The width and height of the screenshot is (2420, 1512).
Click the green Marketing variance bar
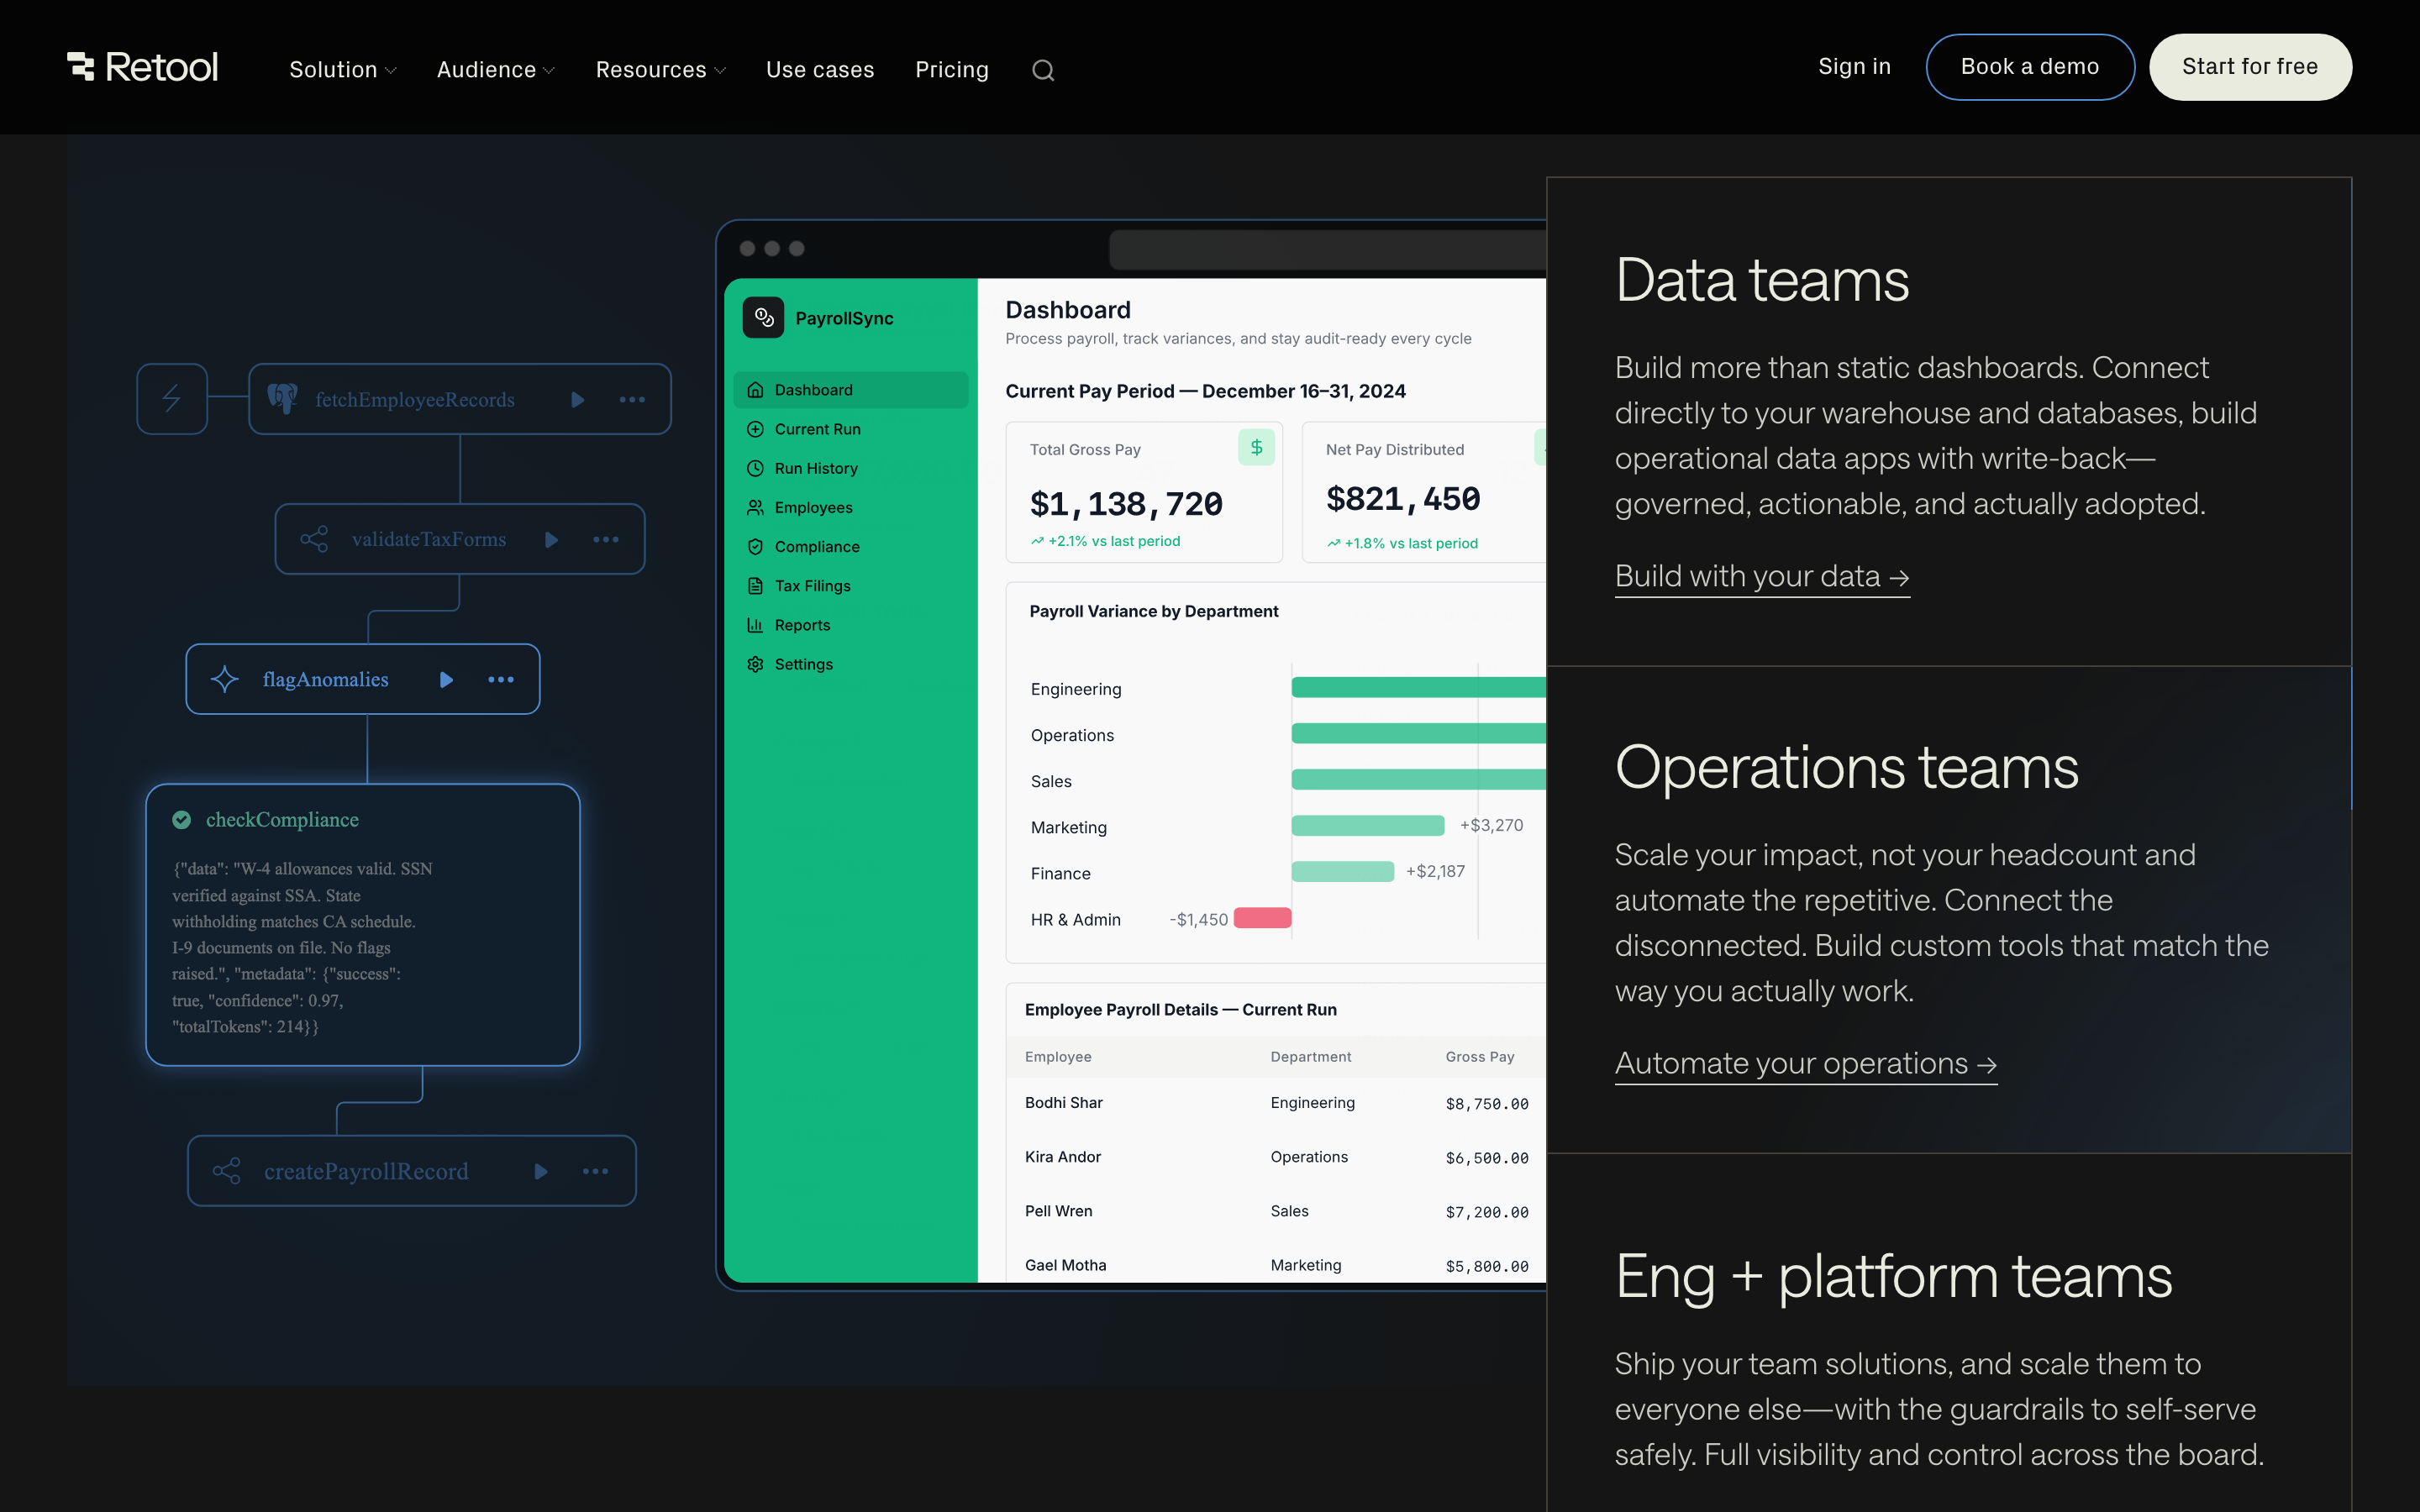pos(1368,826)
